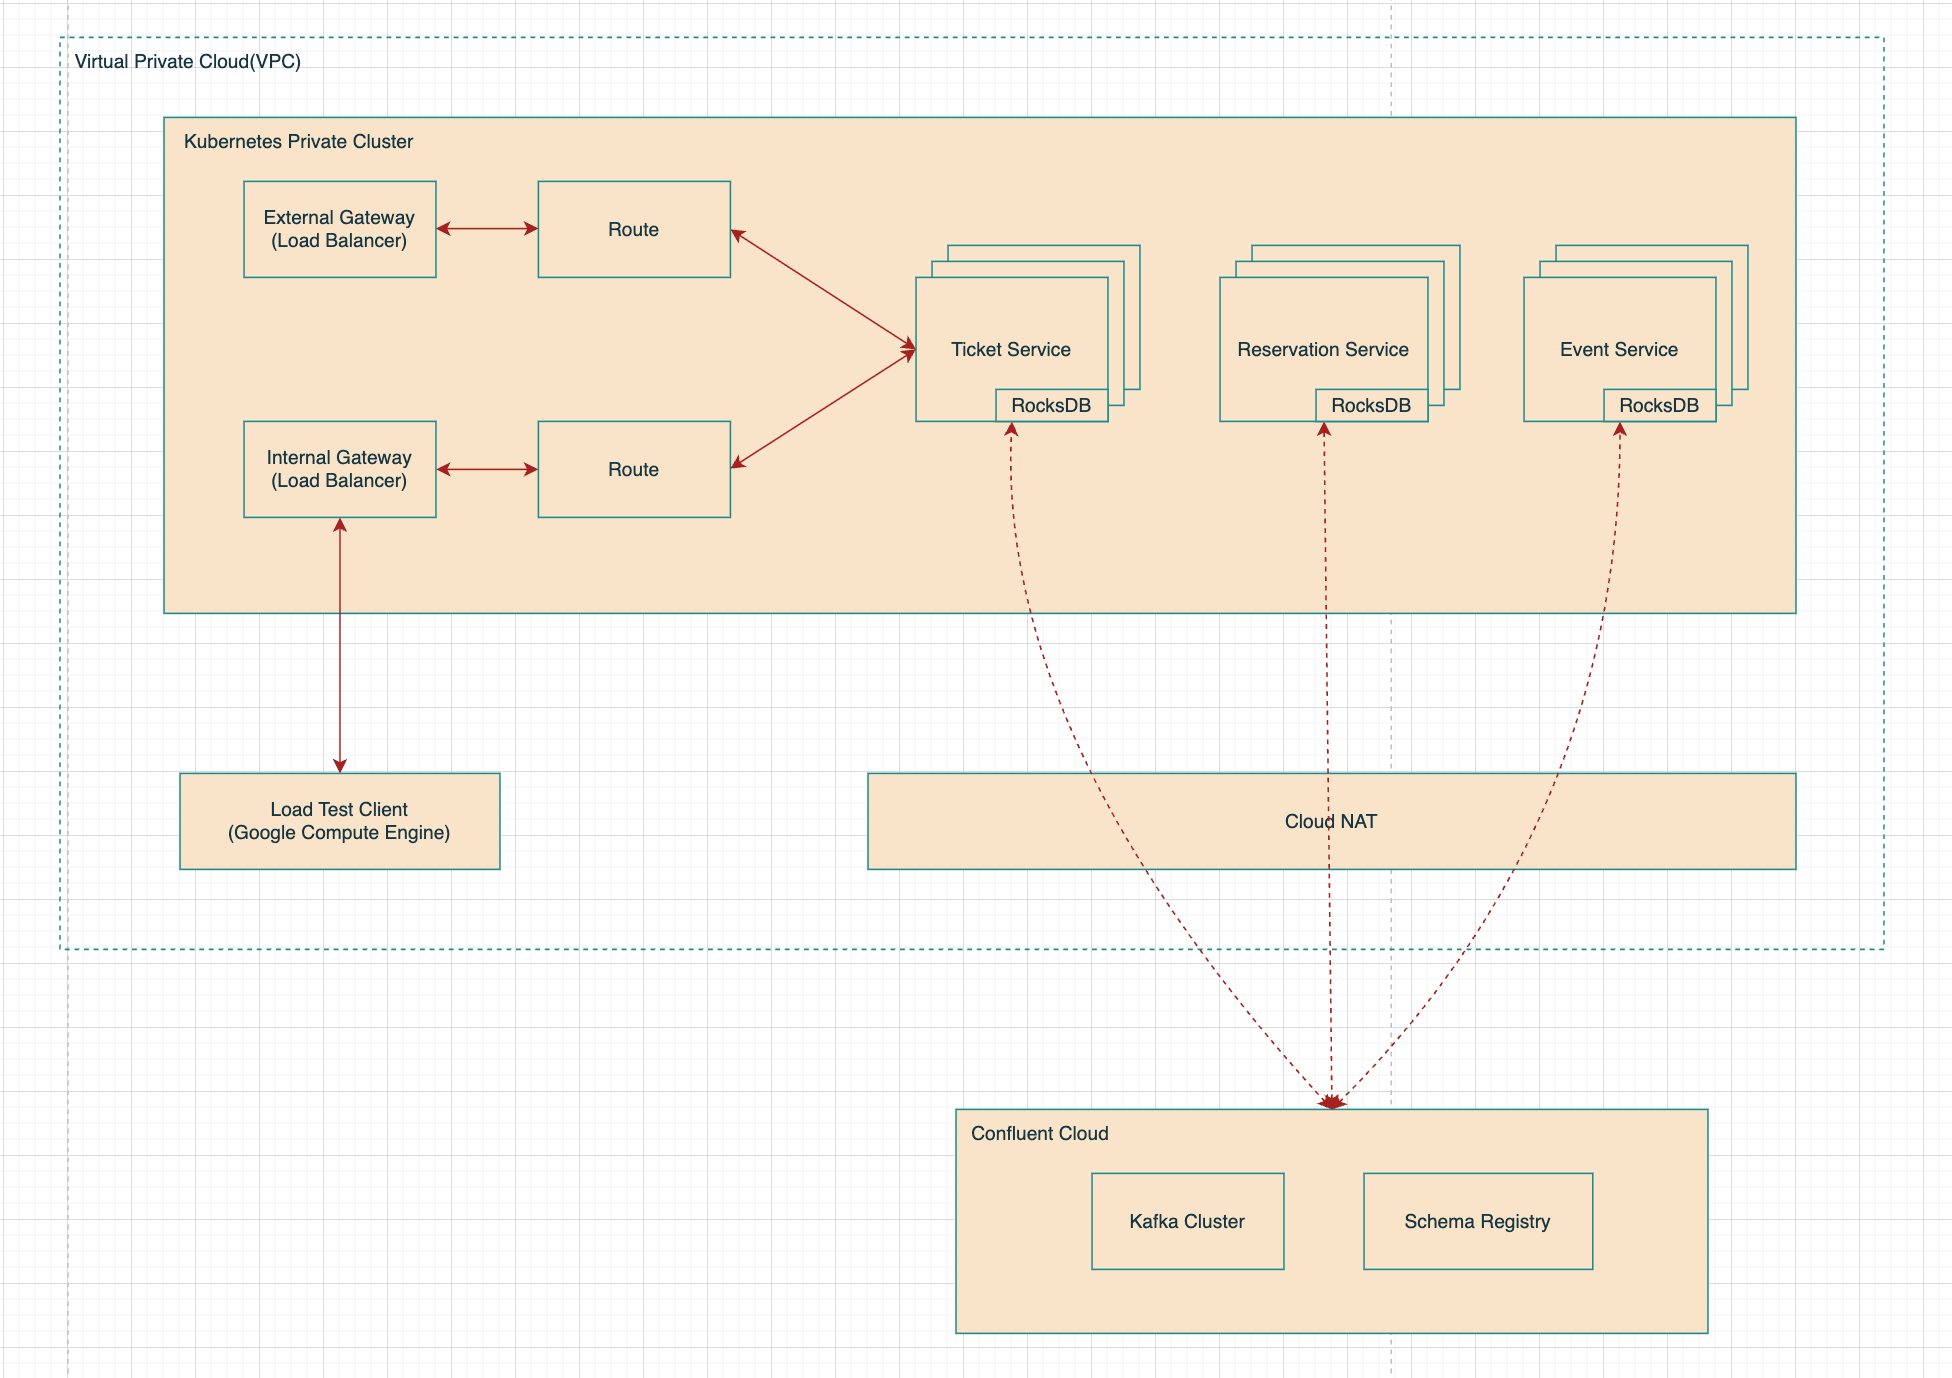The image size is (1952, 1378).
Task: Click arrow between External Gateway and Route
Action: [x=487, y=229]
